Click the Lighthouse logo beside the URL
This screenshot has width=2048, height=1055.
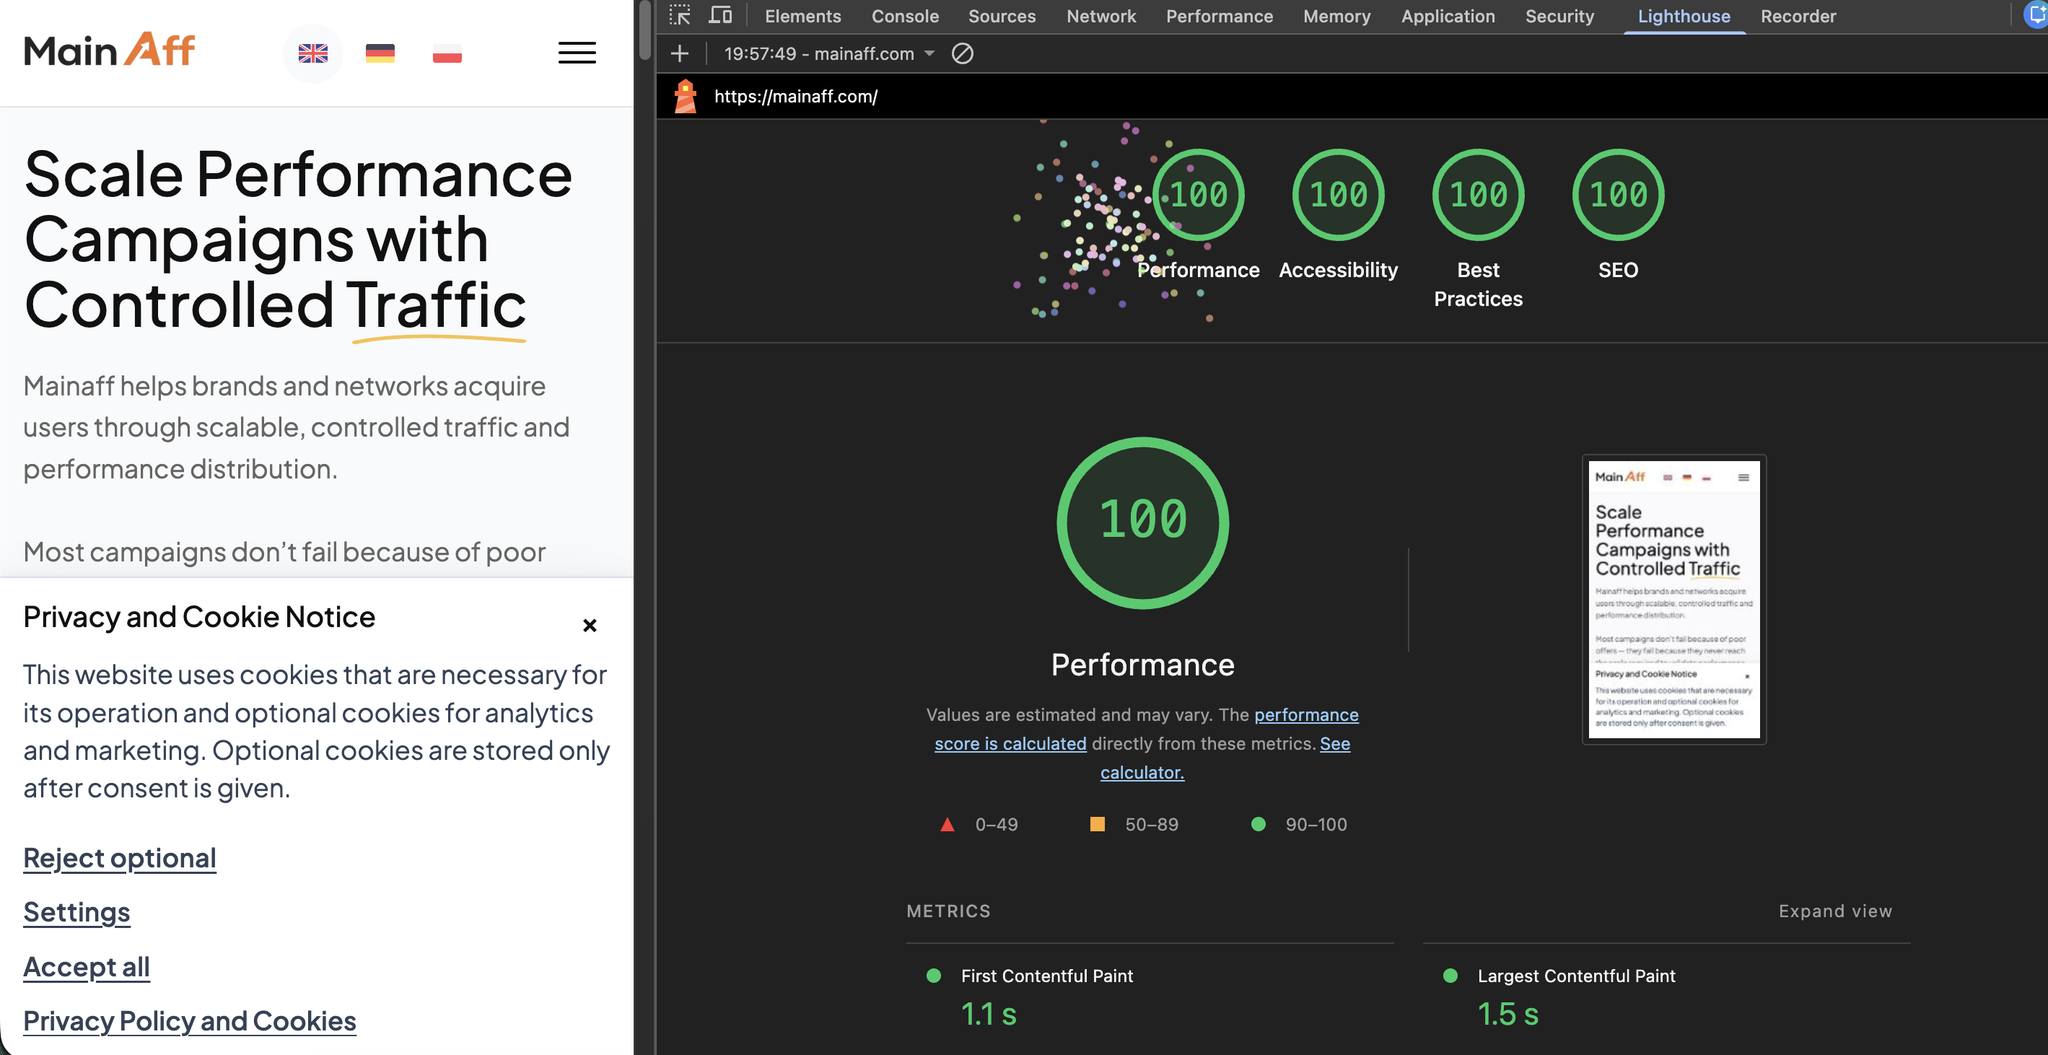(x=685, y=96)
